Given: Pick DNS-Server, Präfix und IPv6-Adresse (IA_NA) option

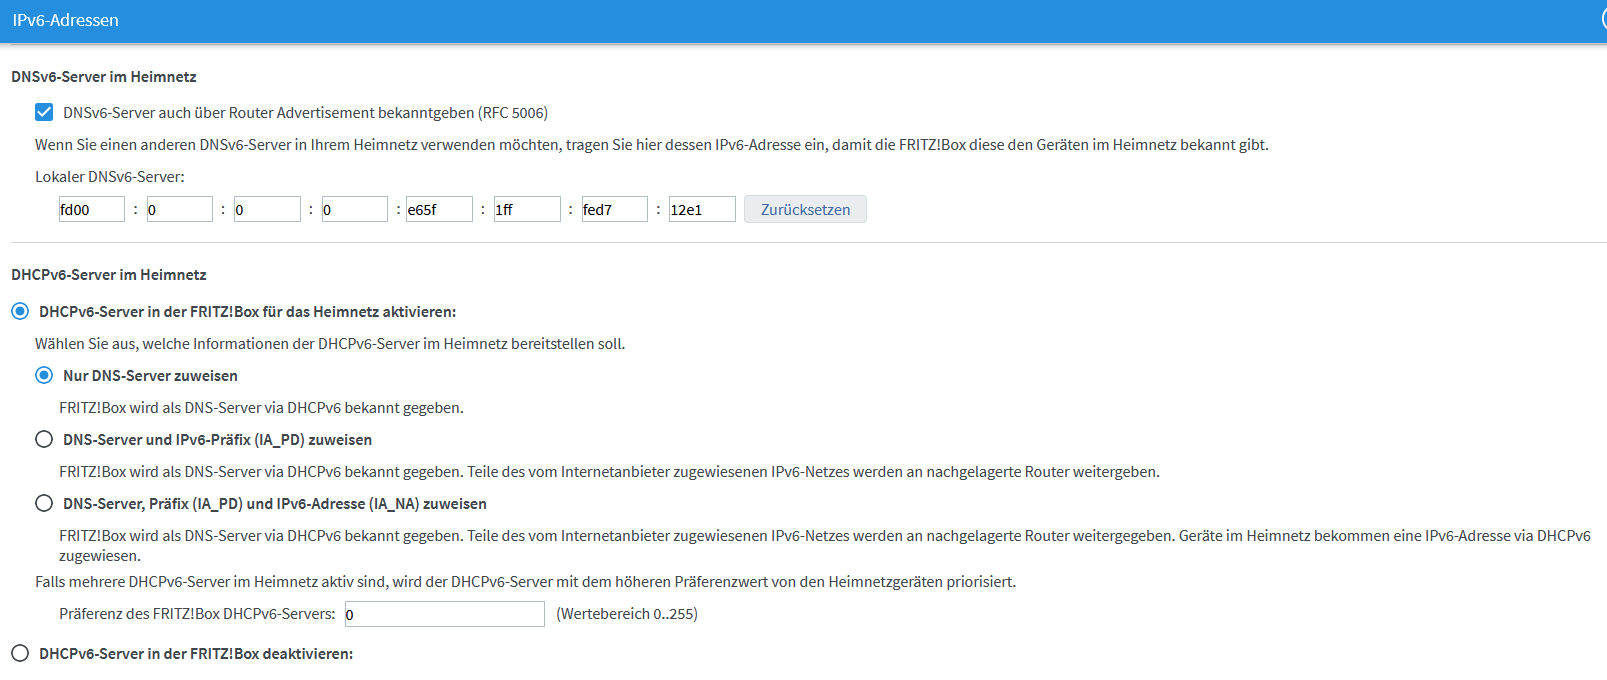Looking at the screenshot, I should (44, 504).
